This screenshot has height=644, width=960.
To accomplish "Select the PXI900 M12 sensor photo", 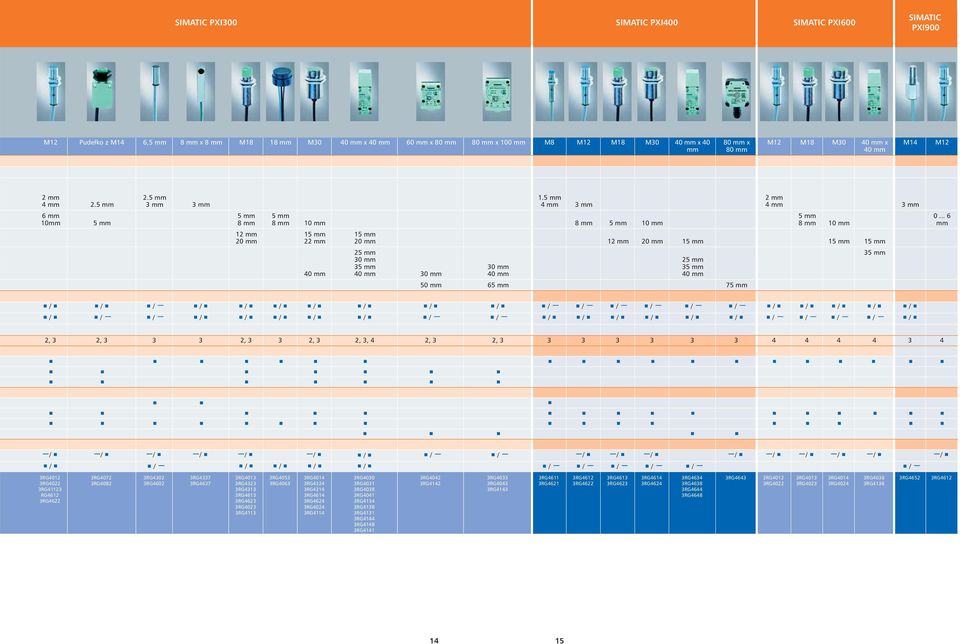I will click(x=942, y=91).
